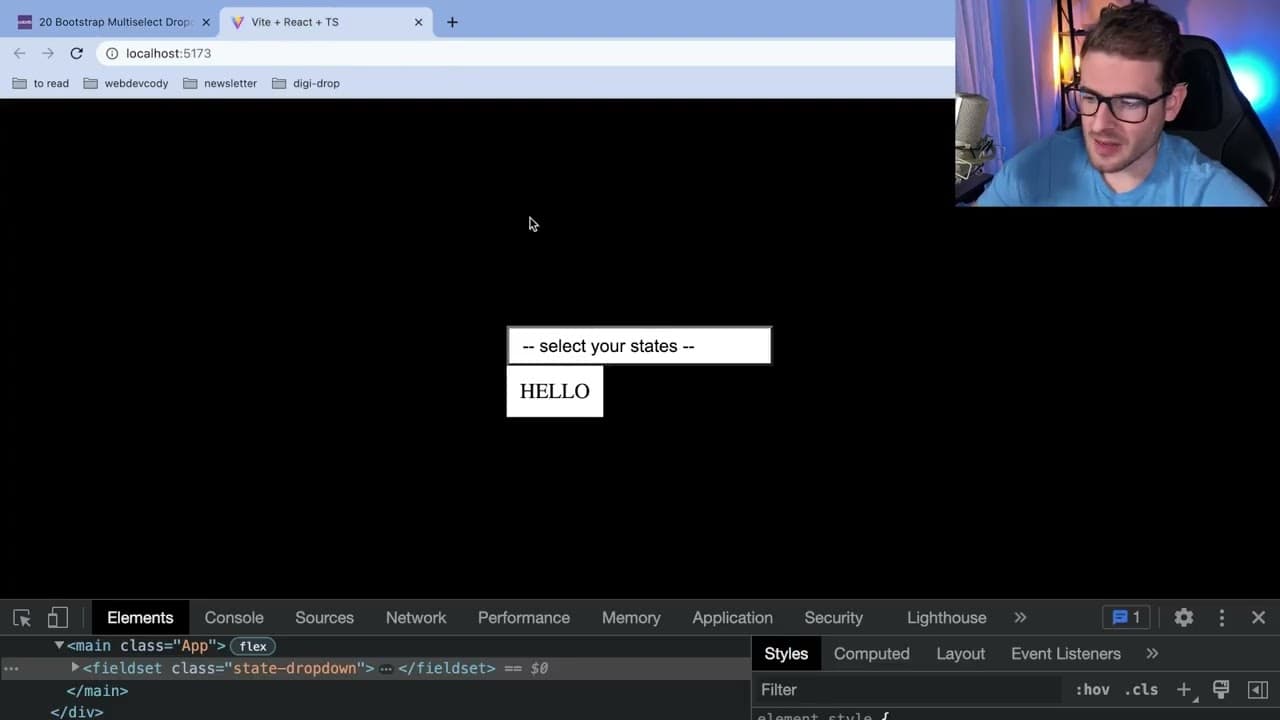Image resolution: width=1280 pixels, height=720 pixels.
Task: Open the Security tab
Action: tap(833, 618)
